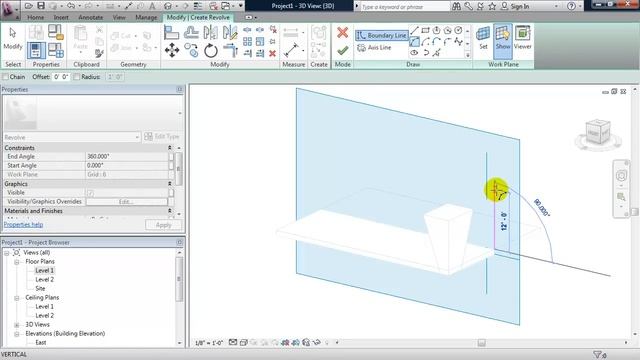Image resolution: width=640 pixels, height=360 pixels.
Task: Select the Rectangle draw tool
Action: [x=425, y=31]
